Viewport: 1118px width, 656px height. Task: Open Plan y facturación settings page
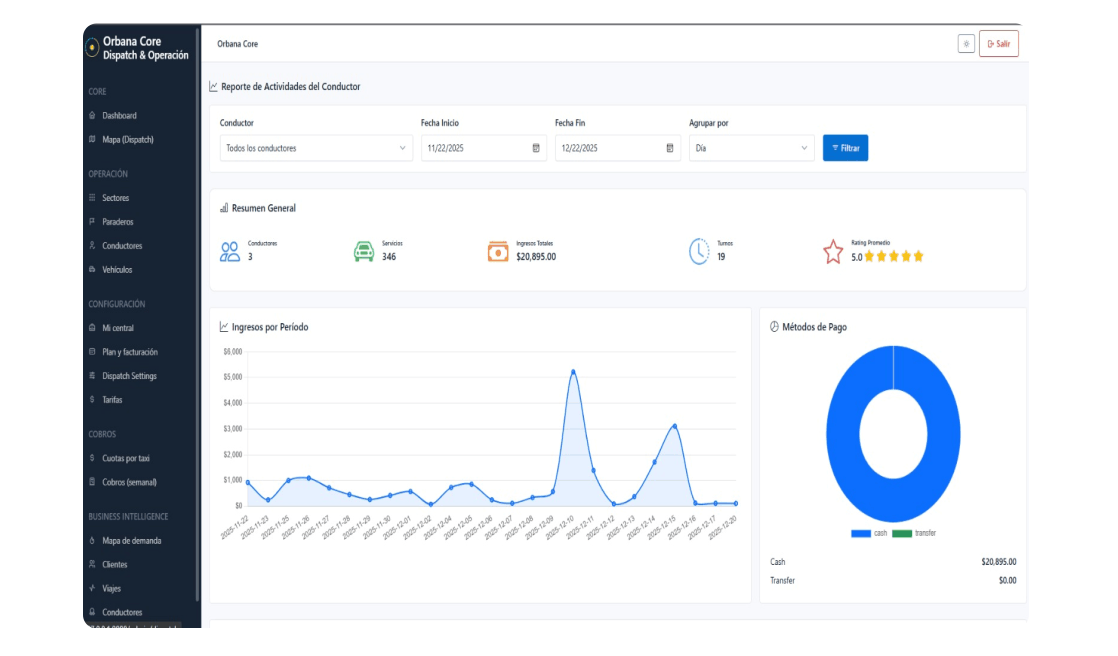click(x=129, y=352)
